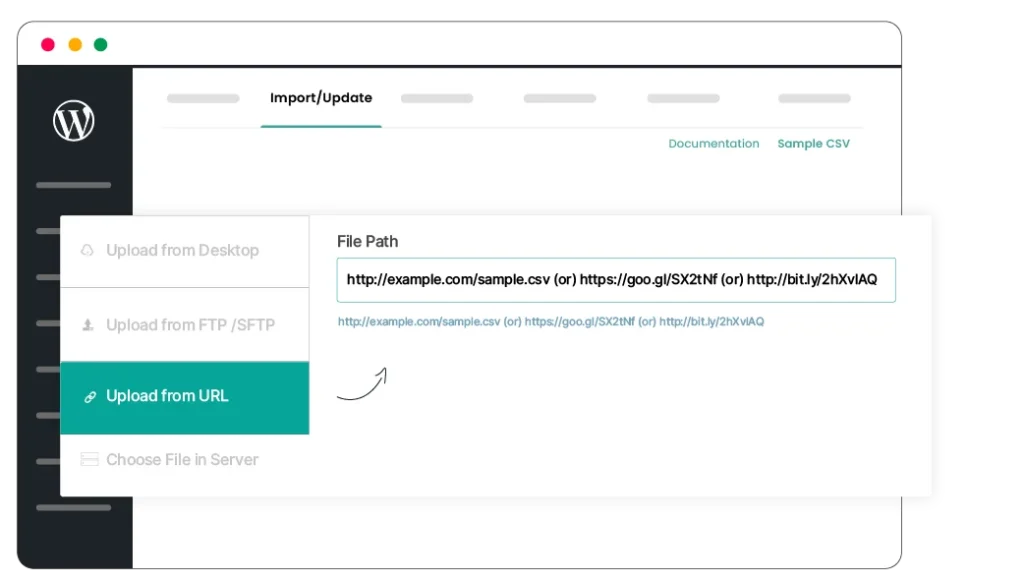Click the server icon beside Choose File in Server
The image size is (1024, 582).
[x=88, y=459]
